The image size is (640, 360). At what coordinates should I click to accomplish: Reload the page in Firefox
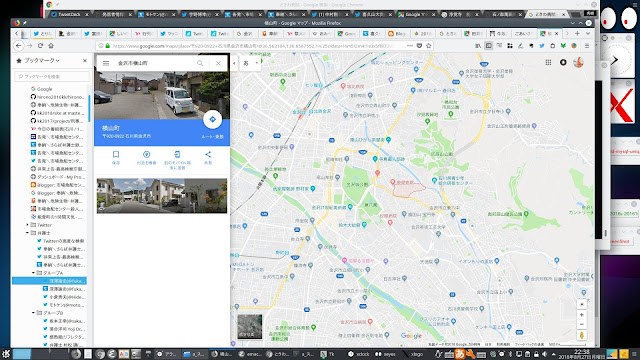coord(40,46)
